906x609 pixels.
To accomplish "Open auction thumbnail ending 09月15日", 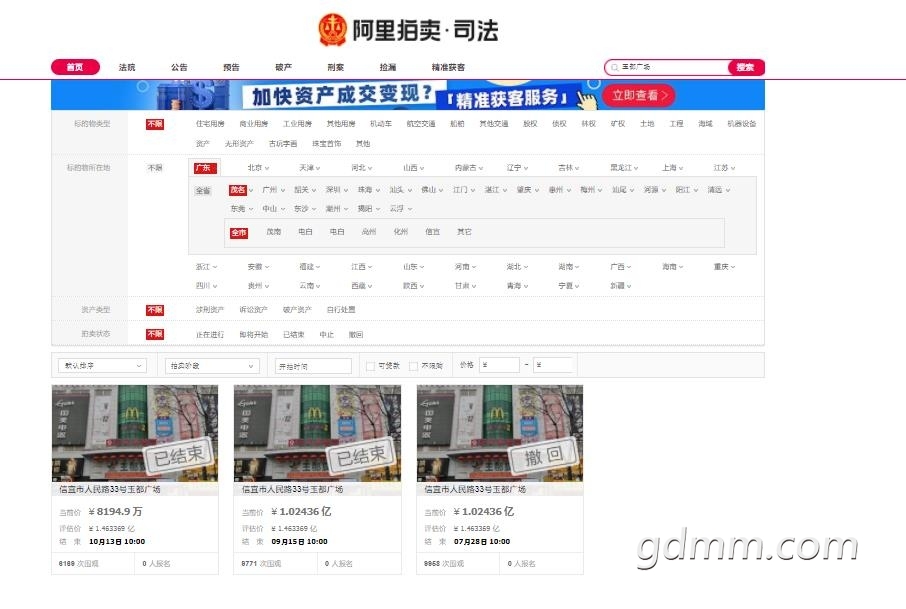I will pyautogui.click(x=317, y=433).
